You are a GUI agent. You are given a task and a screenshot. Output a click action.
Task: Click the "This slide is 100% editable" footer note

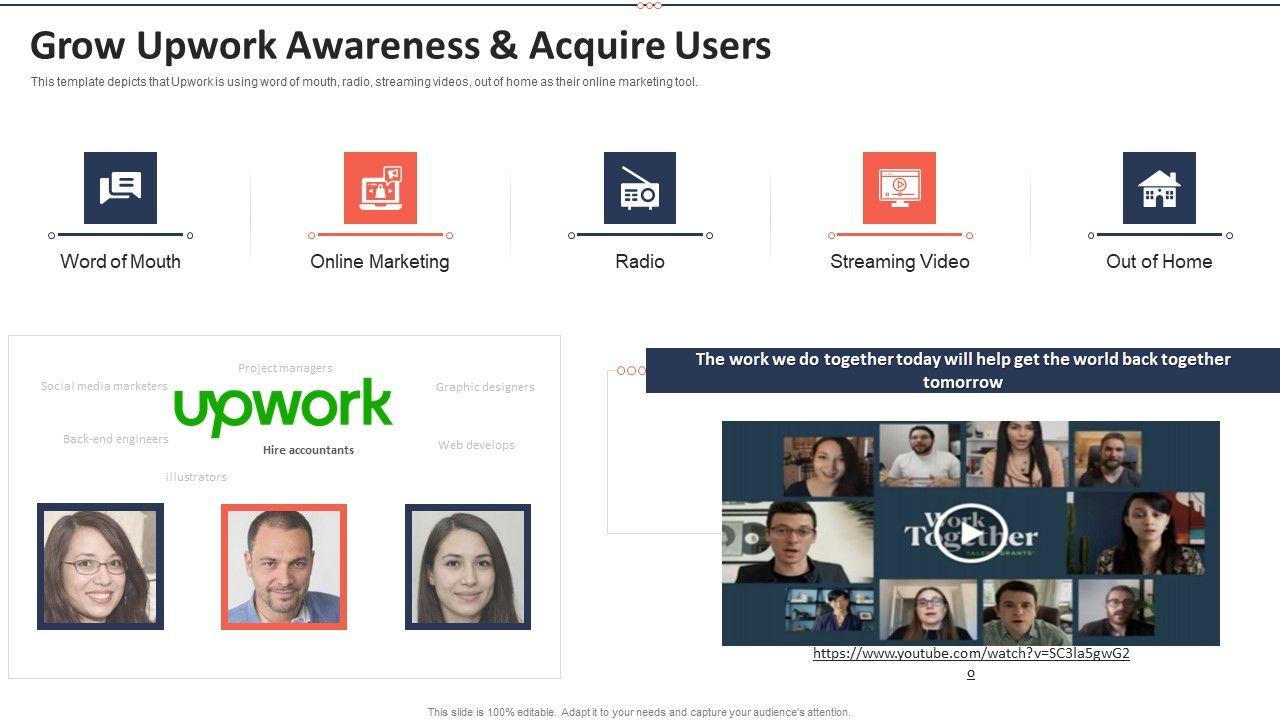tap(639, 712)
